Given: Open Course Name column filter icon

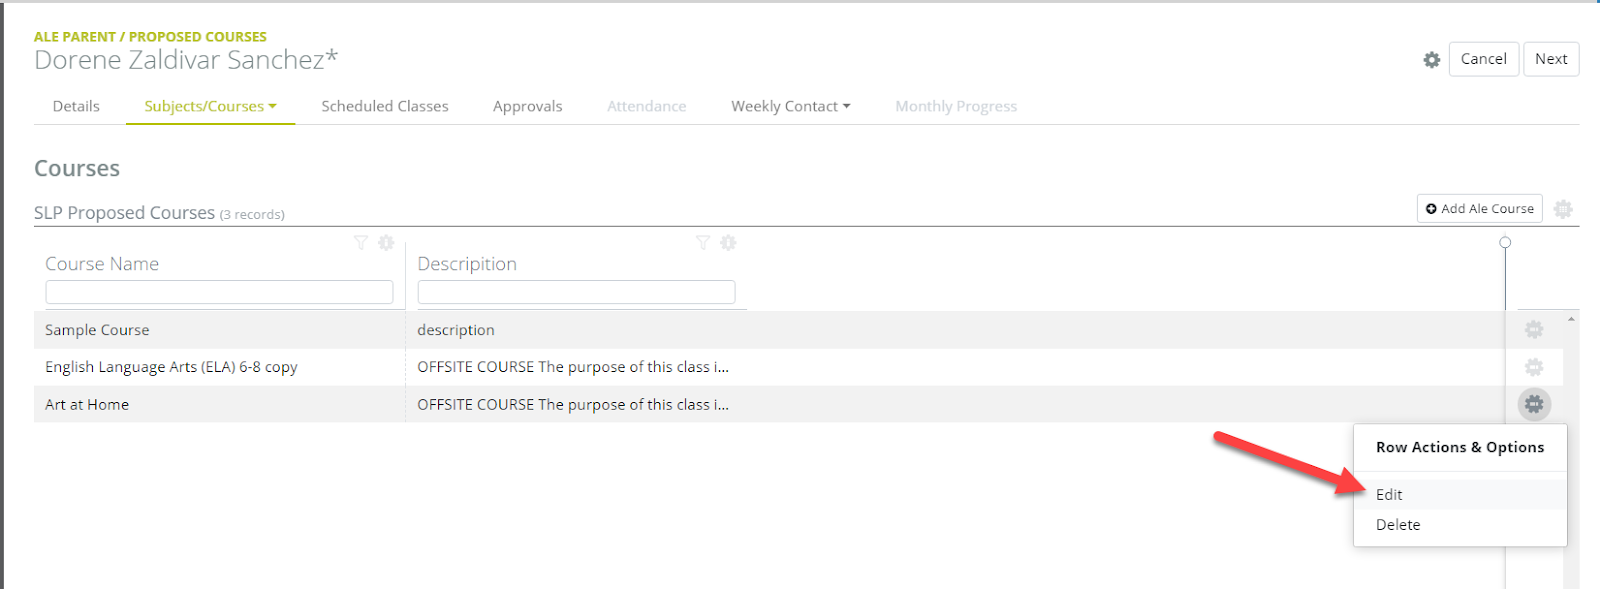Looking at the screenshot, I should [x=361, y=243].
